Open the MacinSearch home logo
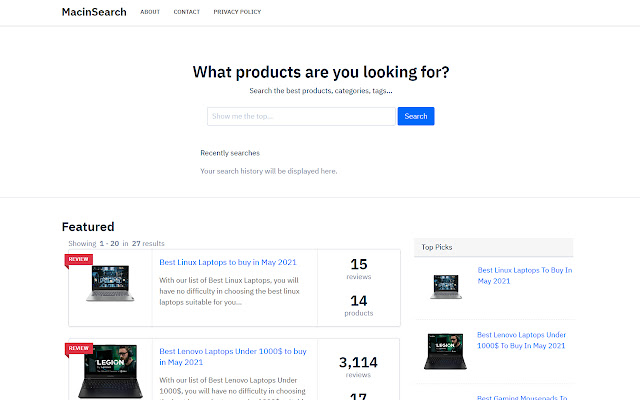 click(94, 12)
